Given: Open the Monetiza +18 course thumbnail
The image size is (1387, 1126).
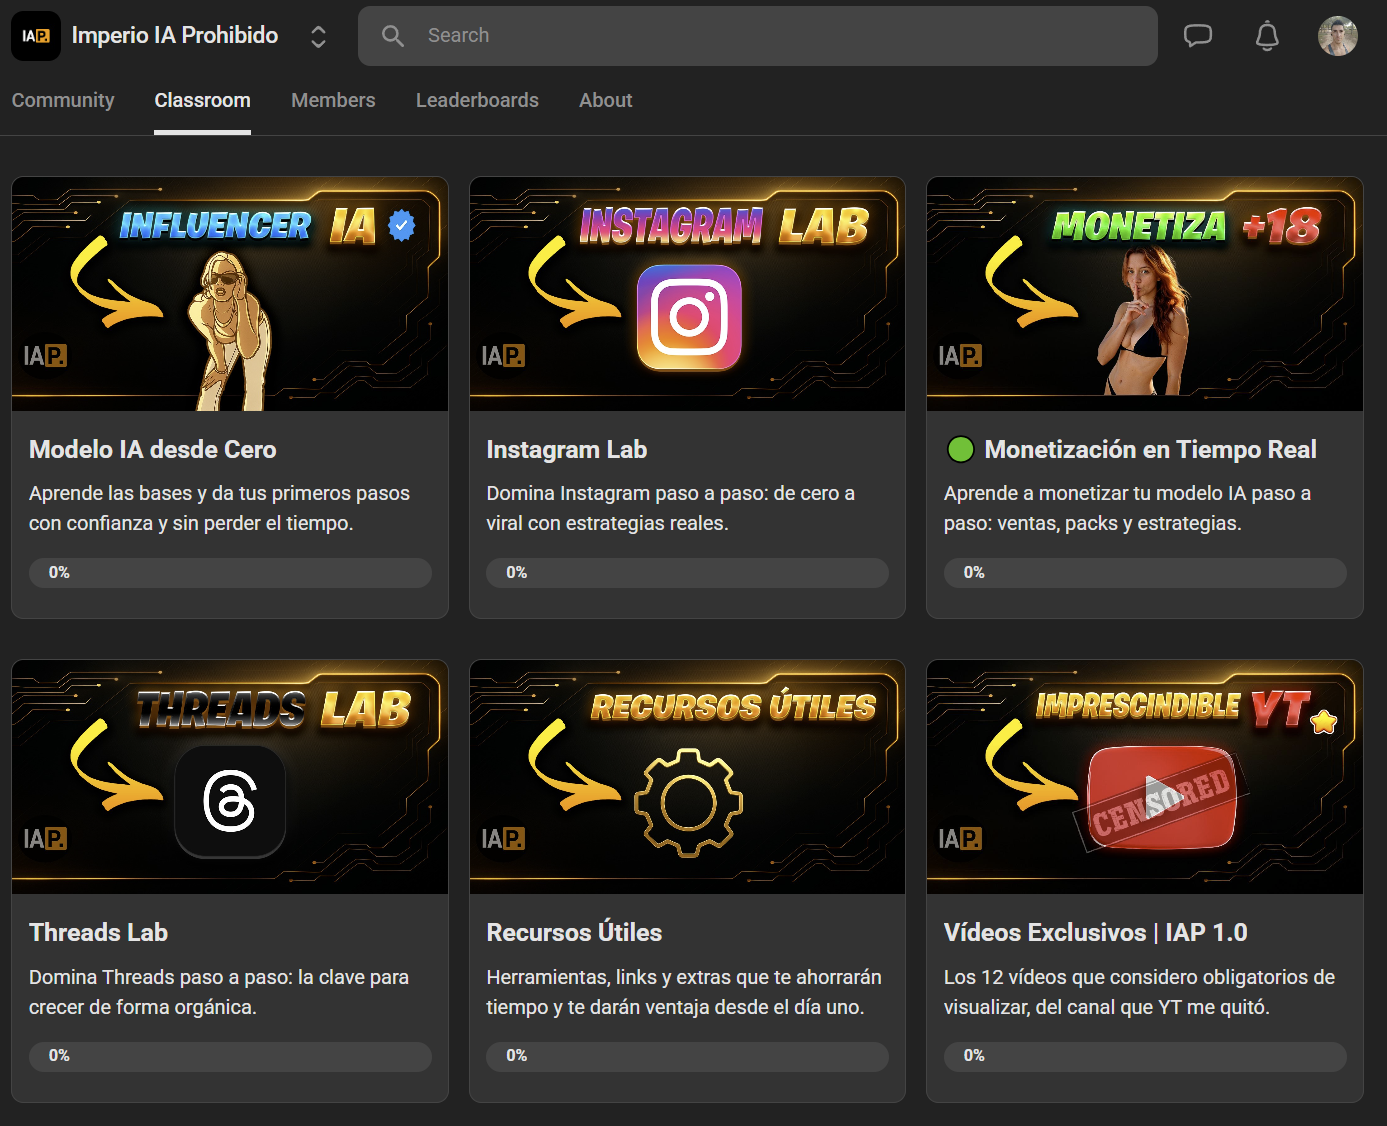Looking at the screenshot, I should (x=1145, y=294).
